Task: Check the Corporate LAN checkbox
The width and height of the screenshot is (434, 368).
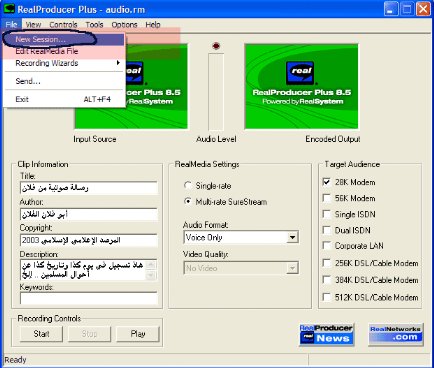Action: [327, 246]
